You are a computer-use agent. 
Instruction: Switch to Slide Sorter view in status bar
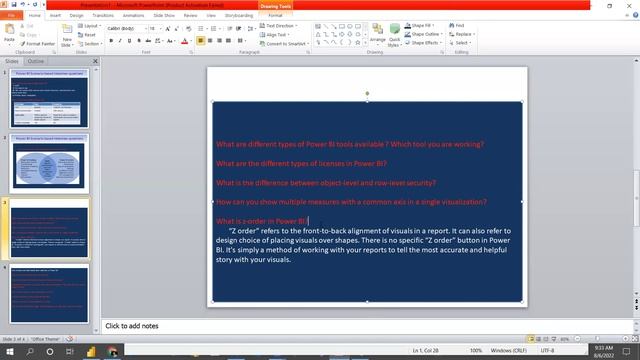click(x=539, y=339)
